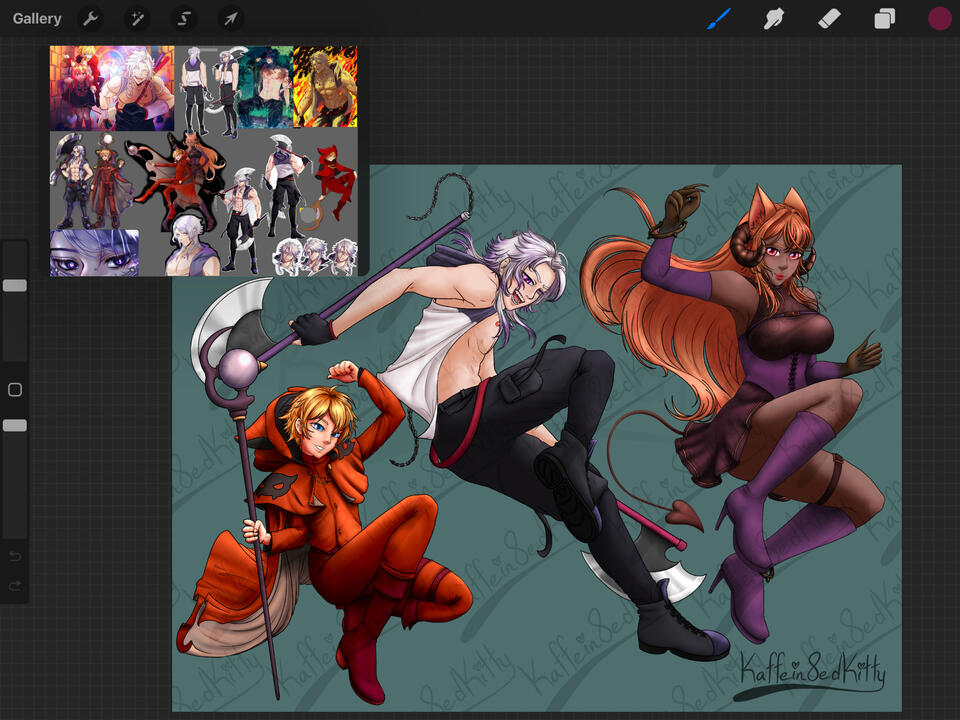Open Adjustments with the magic wand icon
Viewport: 960px width, 720px height.
coord(137,19)
